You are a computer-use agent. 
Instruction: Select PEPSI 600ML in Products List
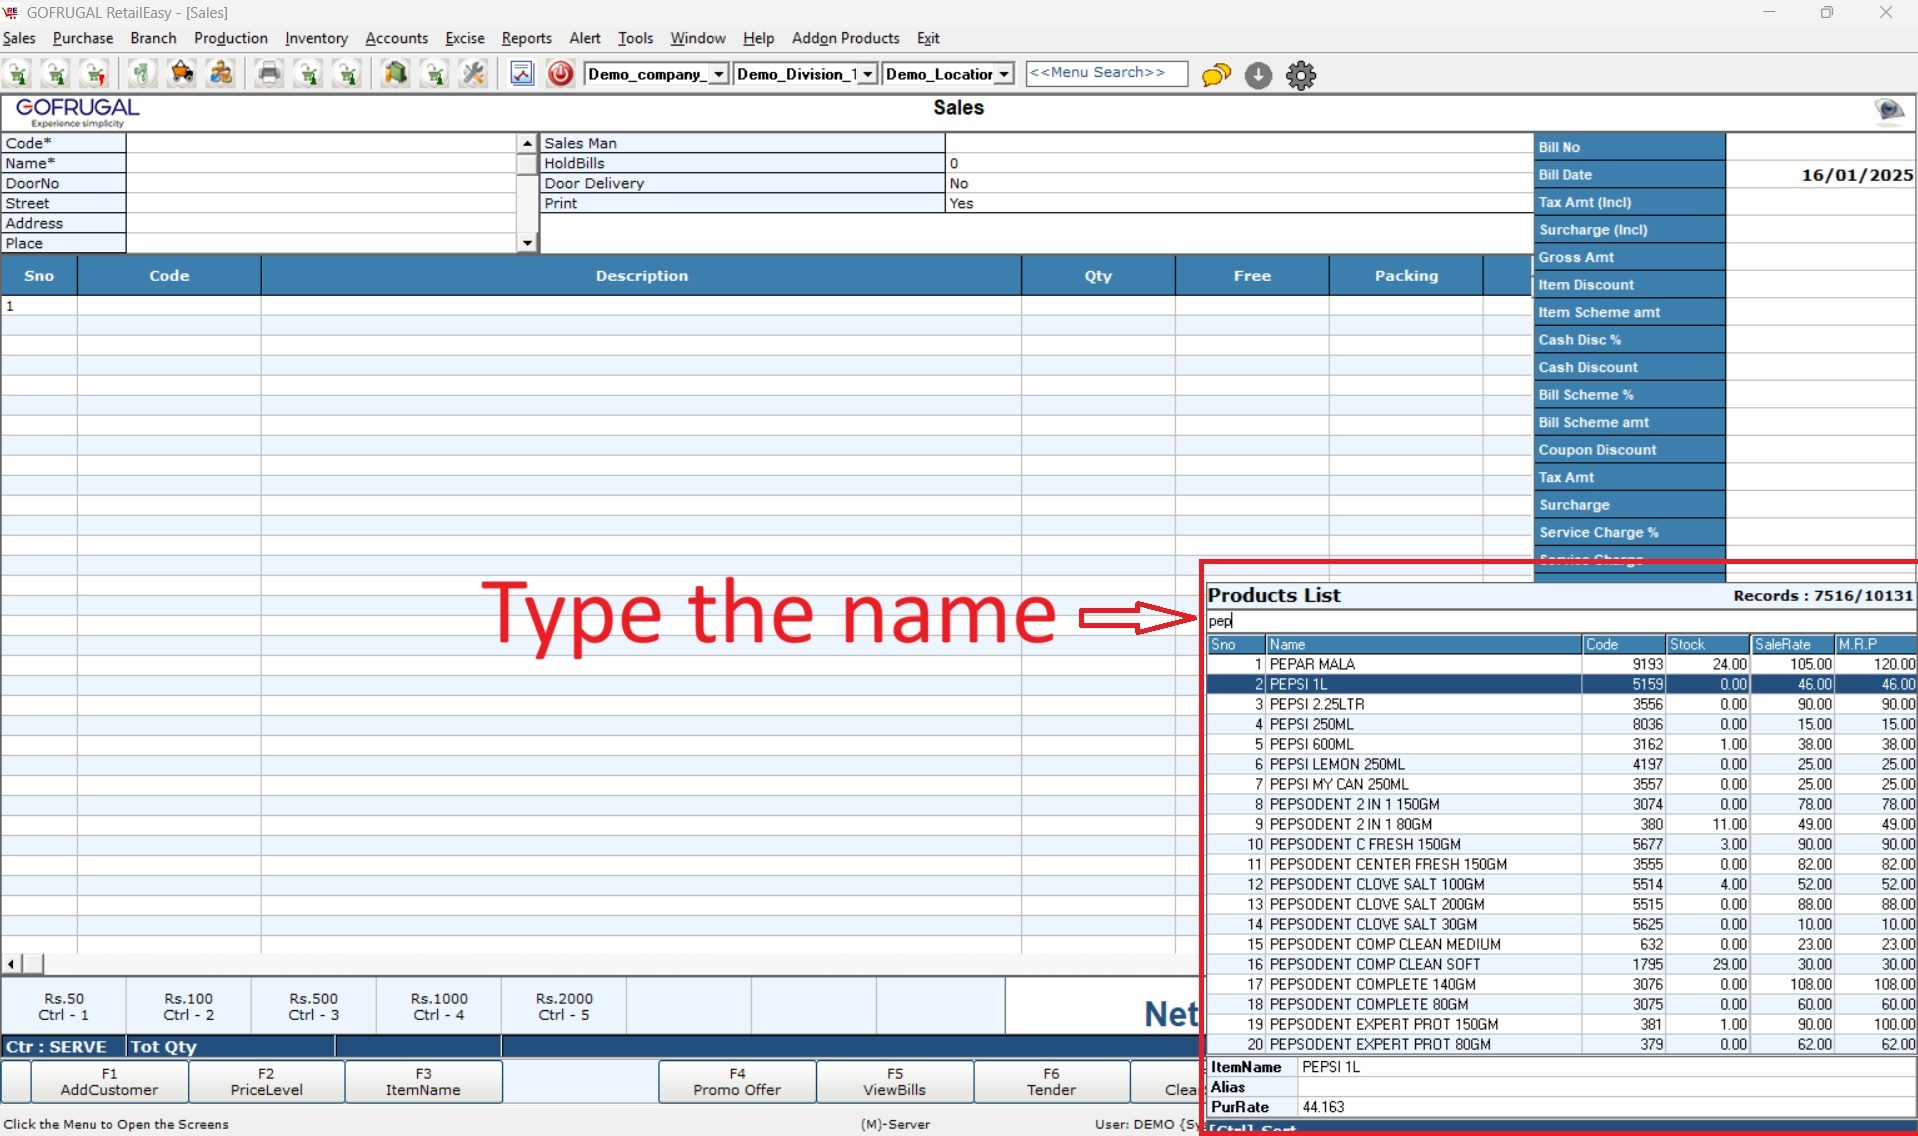tap(1311, 744)
